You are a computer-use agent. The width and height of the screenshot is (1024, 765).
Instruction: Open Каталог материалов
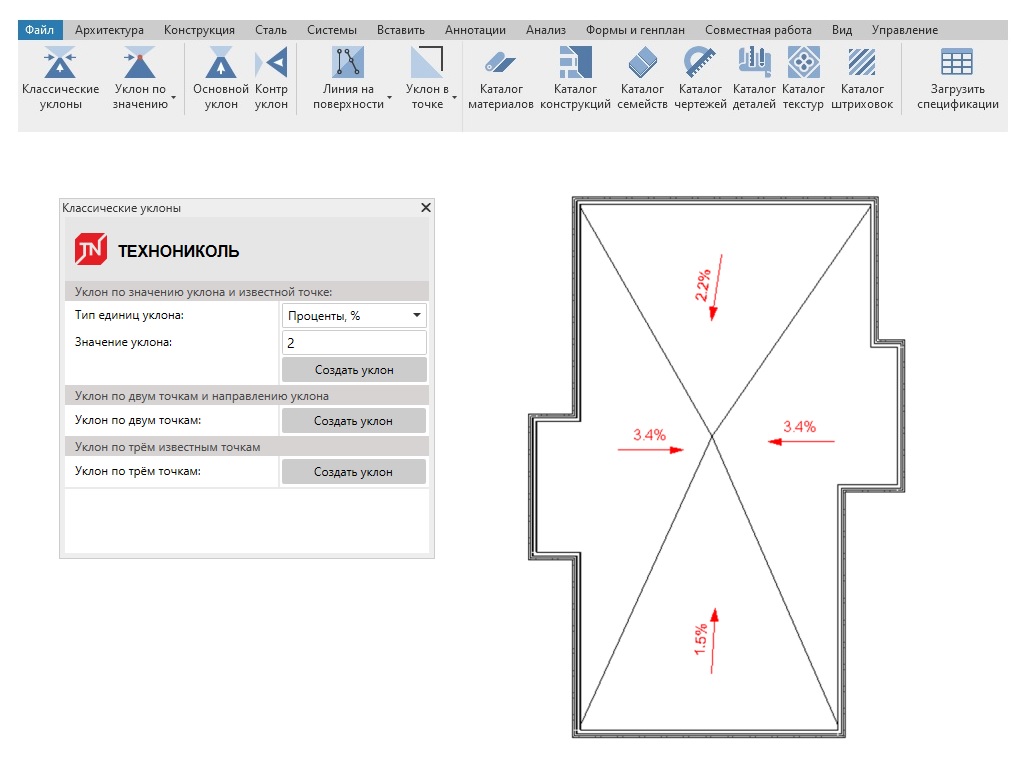501,65
